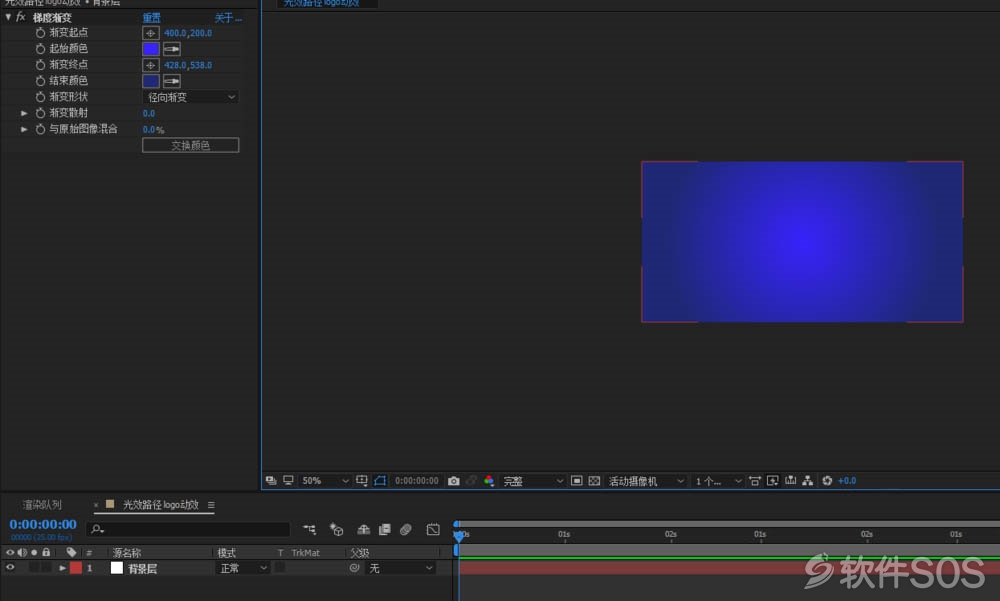The height and width of the screenshot is (601, 1000).
Task: Click the motion blur icon
Action: pyautogui.click(x=406, y=530)
